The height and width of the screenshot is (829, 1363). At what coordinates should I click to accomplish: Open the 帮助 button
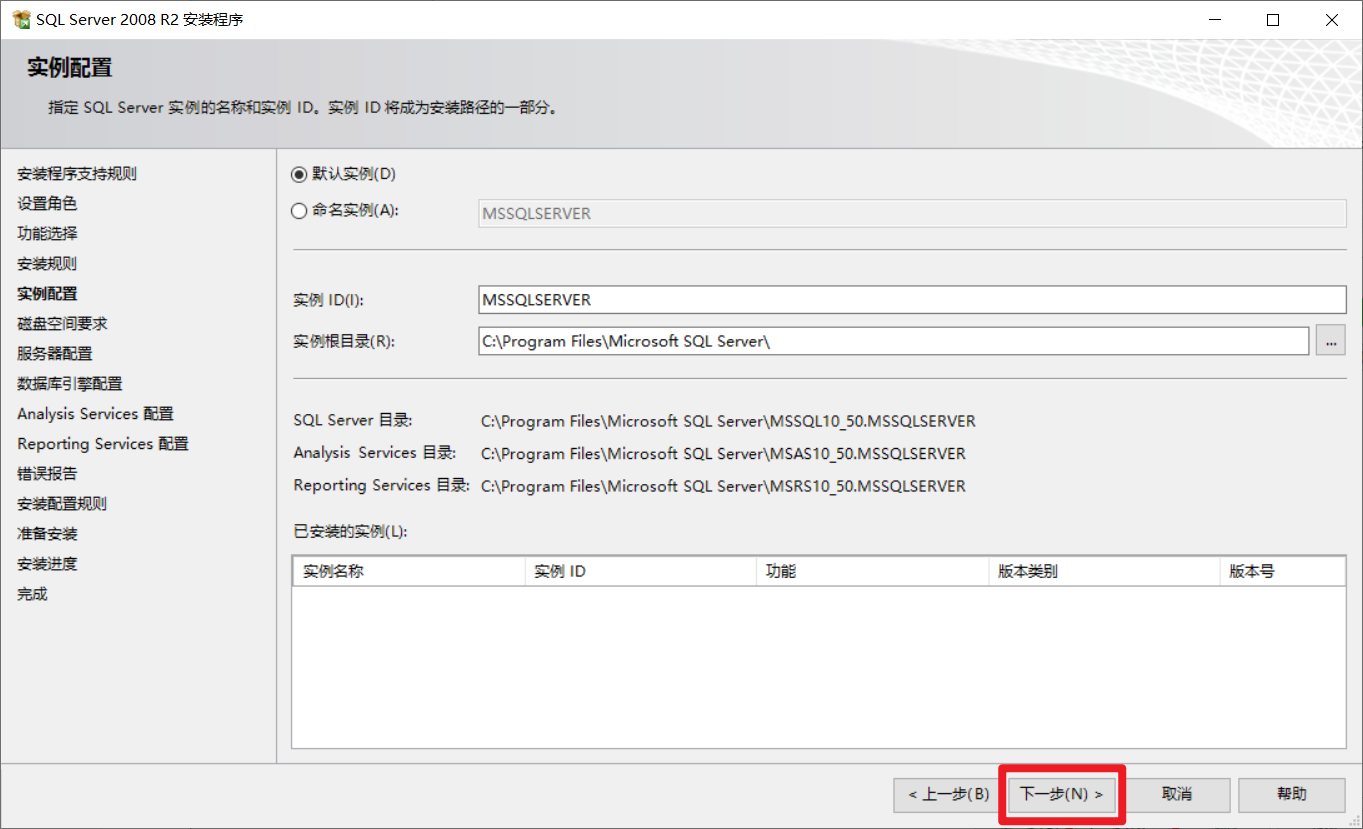(1292, 794)
